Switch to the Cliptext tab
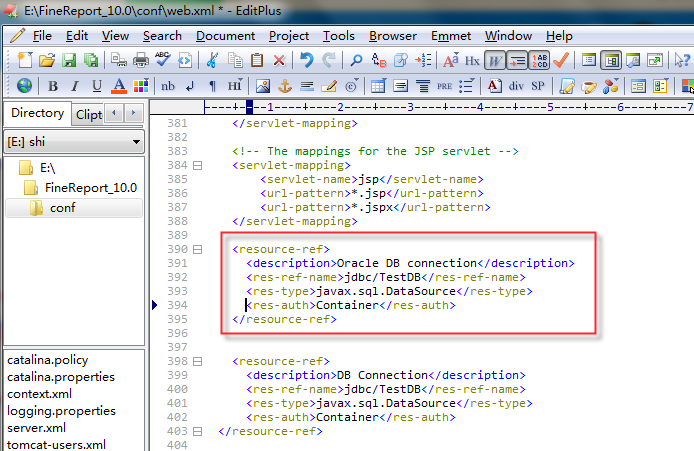The image size is (694, 451). point(89,115)
